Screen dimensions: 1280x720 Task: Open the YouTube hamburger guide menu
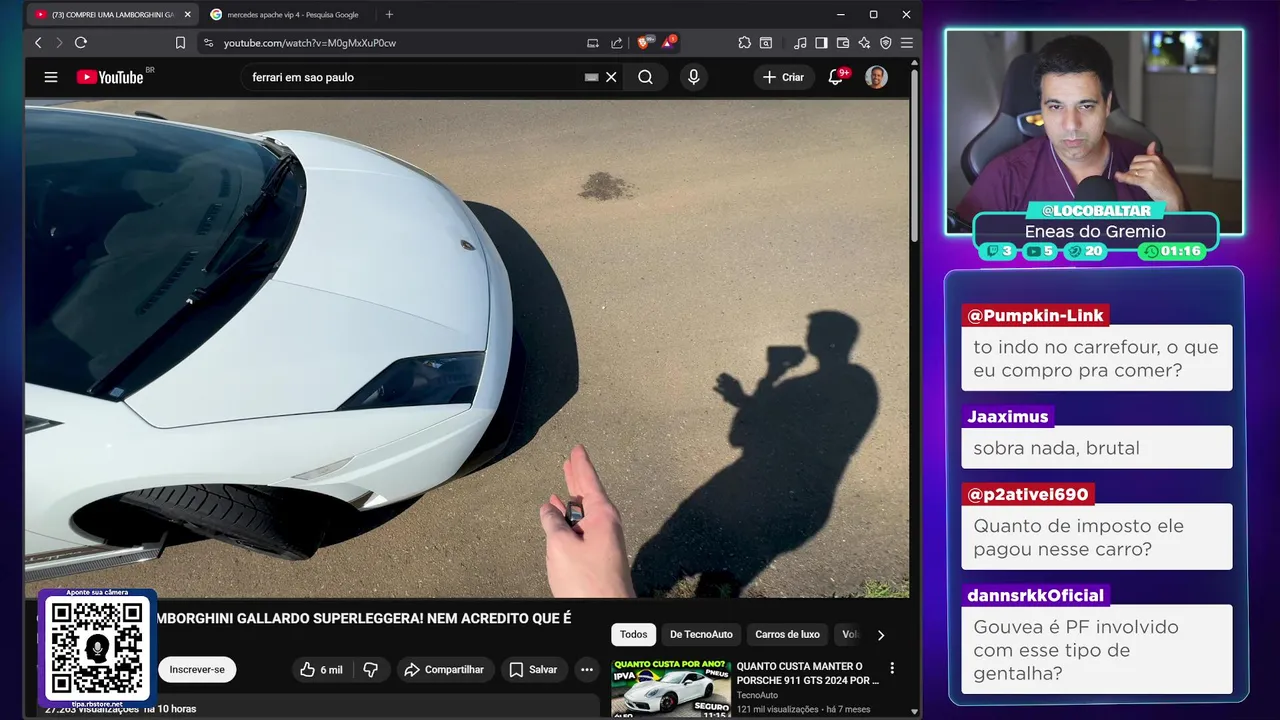point(51,77)
